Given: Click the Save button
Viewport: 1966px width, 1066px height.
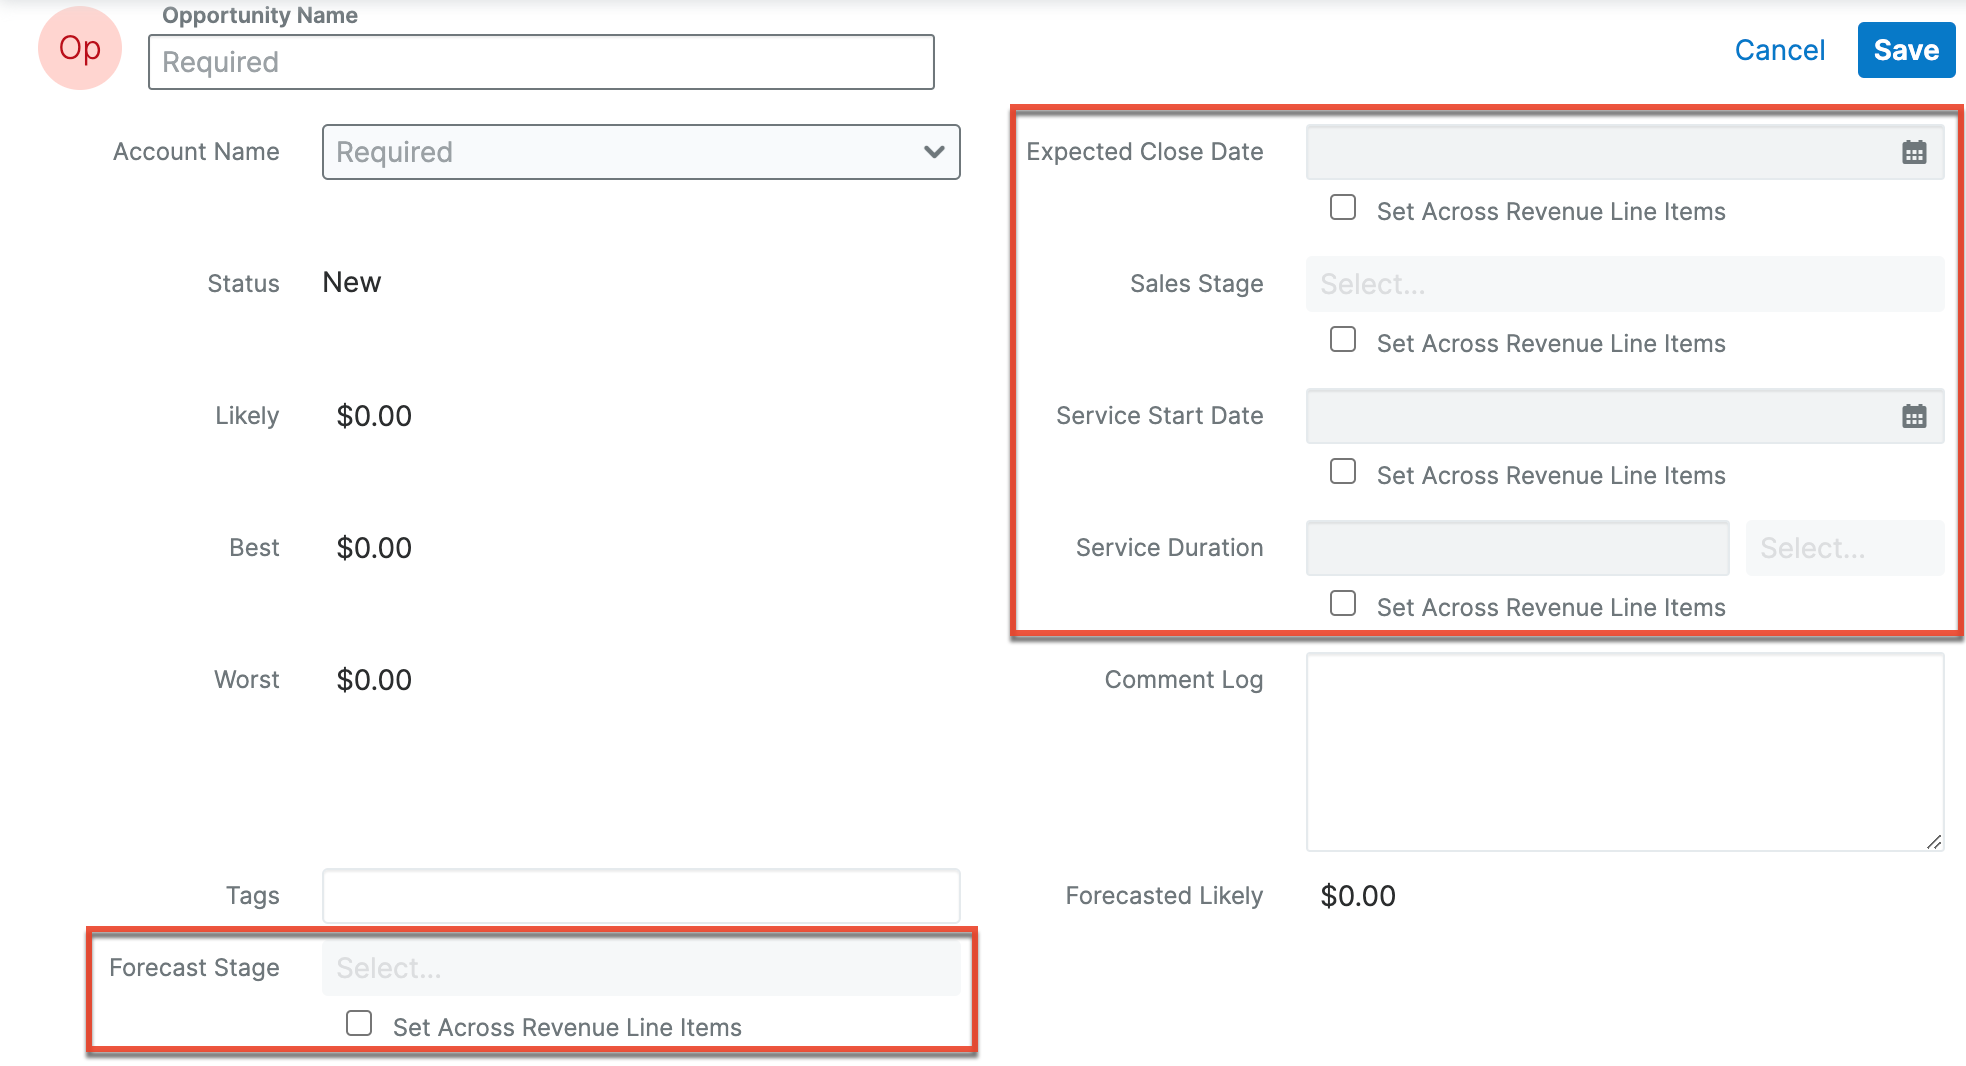Looking at the screenshot, I should (x=1905, y=50).
